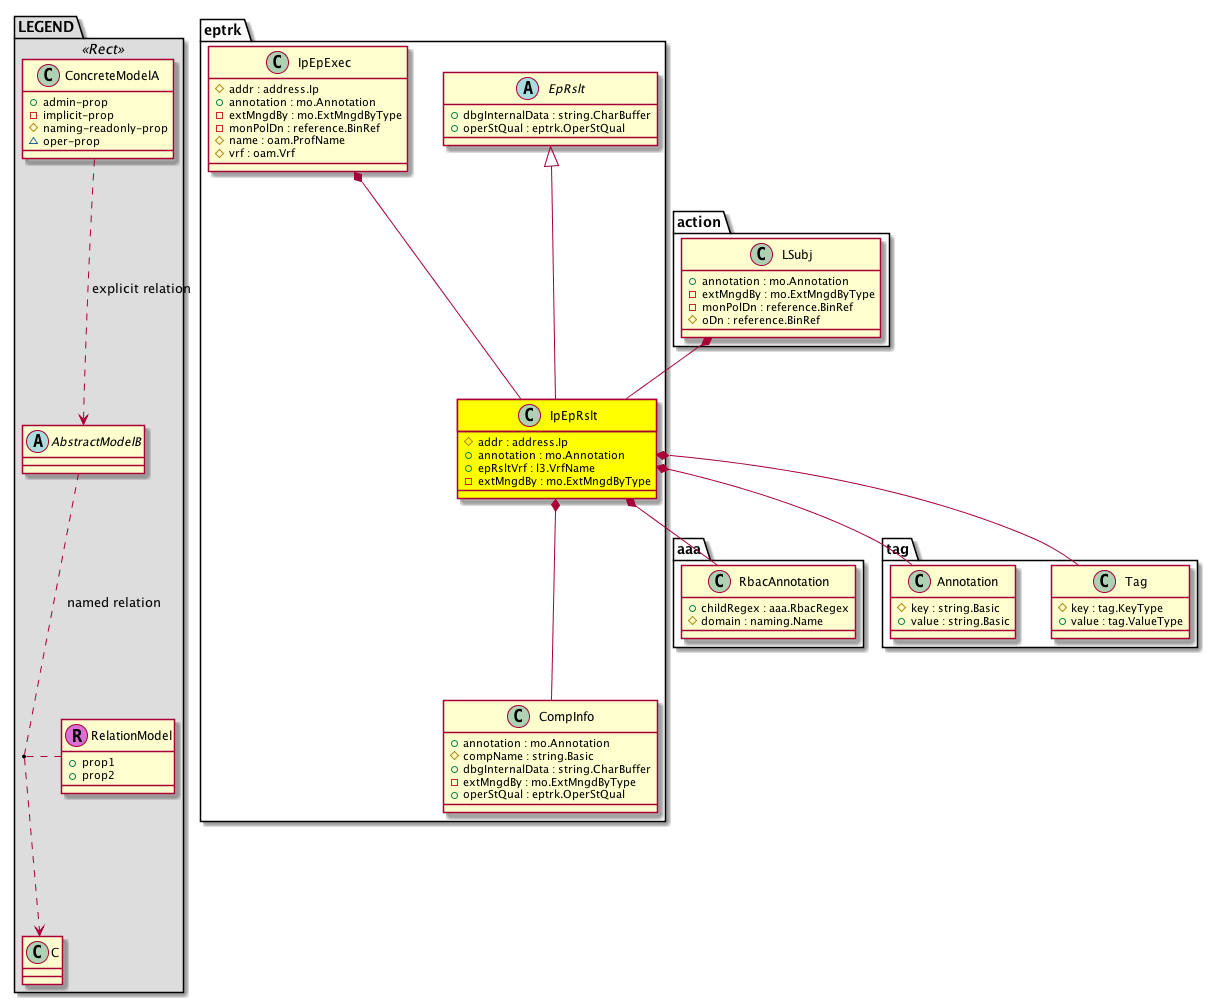Select the LEGEND package tab
Viewport: 1218px width, 1003px height.
45,27
